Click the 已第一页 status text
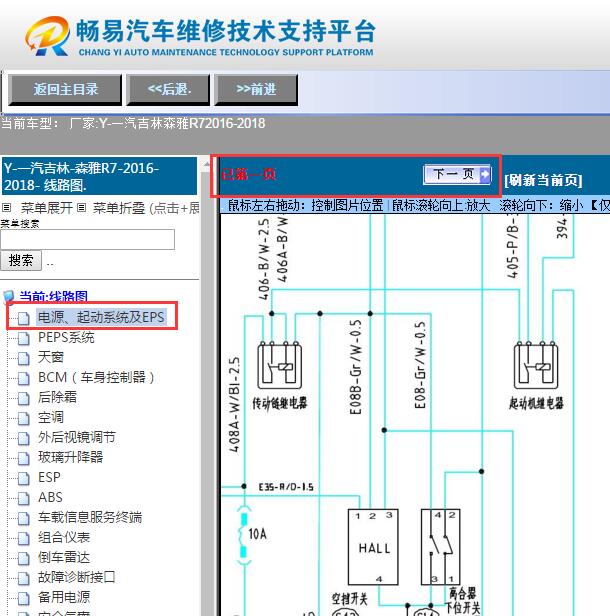The height and width of the screenshot is (616, 610). point(248,174)
